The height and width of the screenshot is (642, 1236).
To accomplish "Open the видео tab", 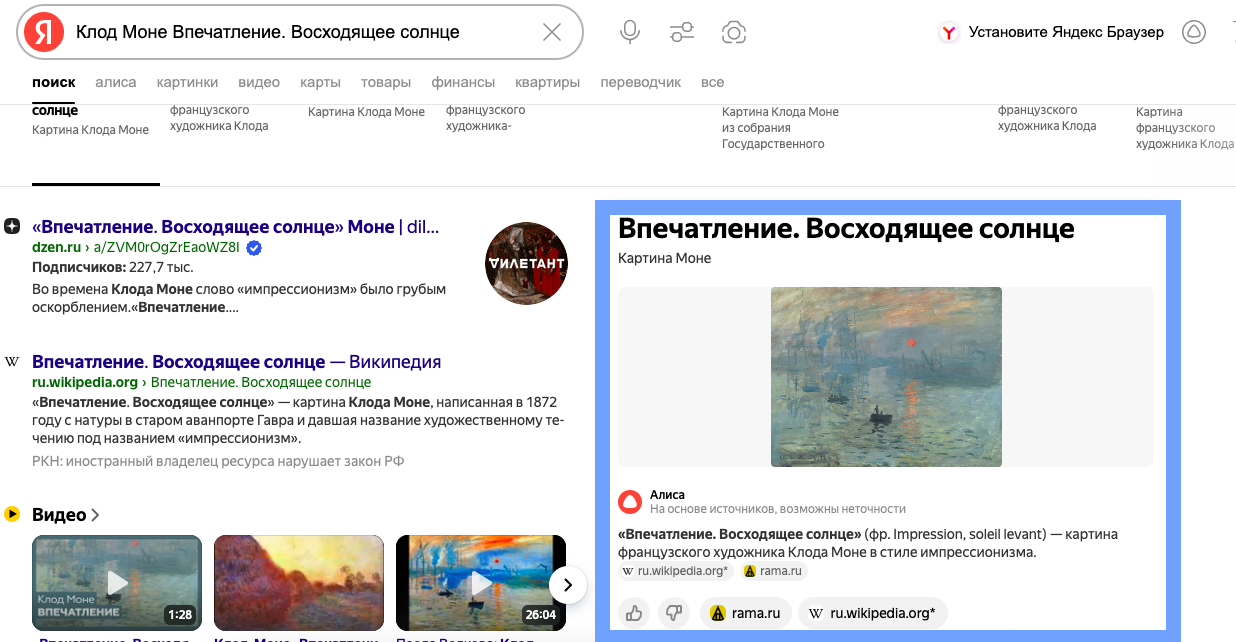I will point(258,82).
